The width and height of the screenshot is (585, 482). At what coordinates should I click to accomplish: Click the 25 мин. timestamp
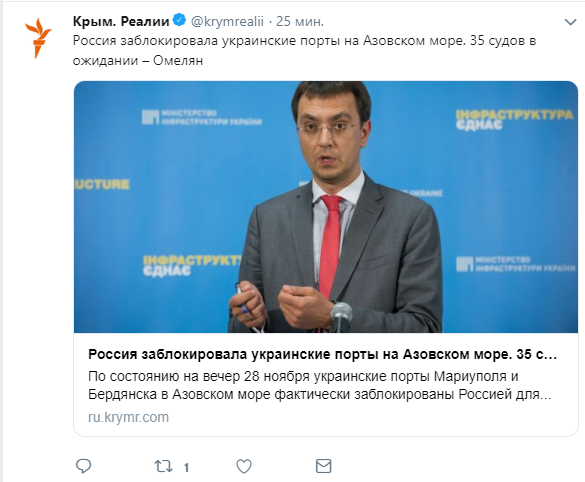pos(300,21)
